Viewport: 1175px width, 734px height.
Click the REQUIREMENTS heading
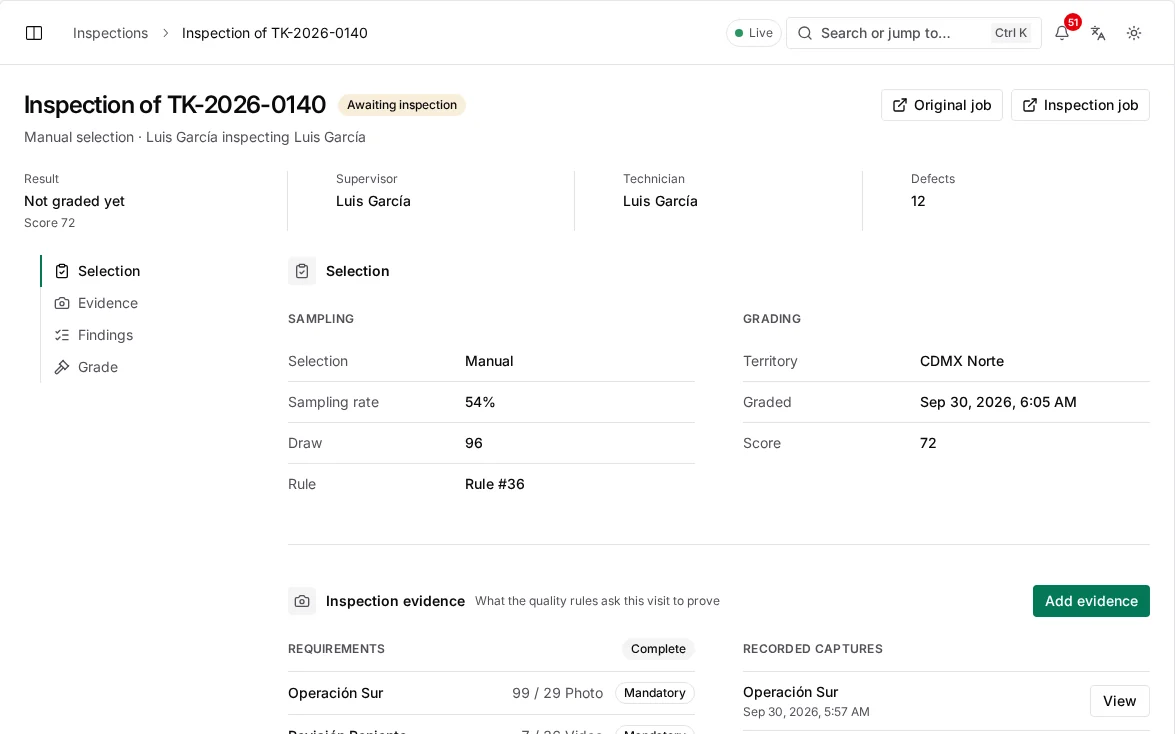point(336,649)
